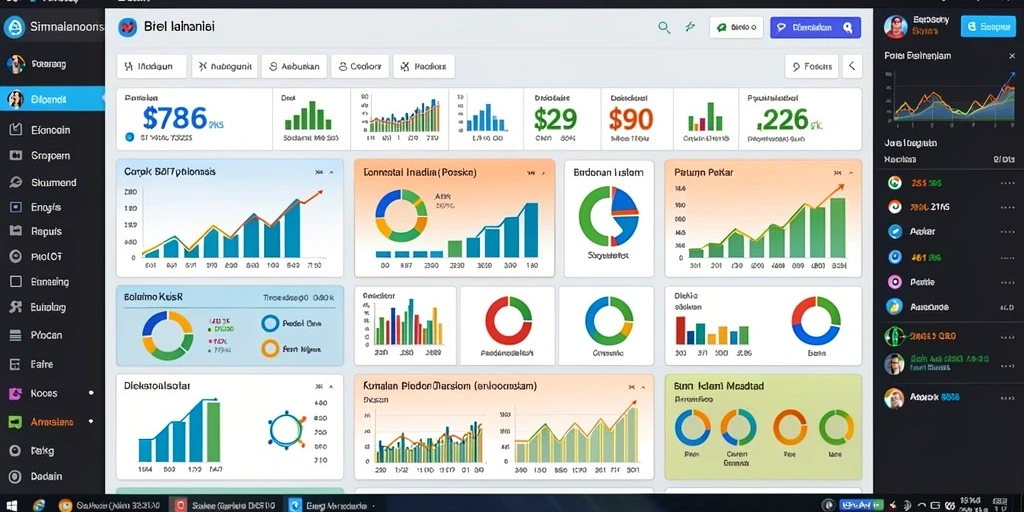Open the ellipsis menu on first right-panel row
This screenshot has height=512, width=1024.
pos(1007,184)
